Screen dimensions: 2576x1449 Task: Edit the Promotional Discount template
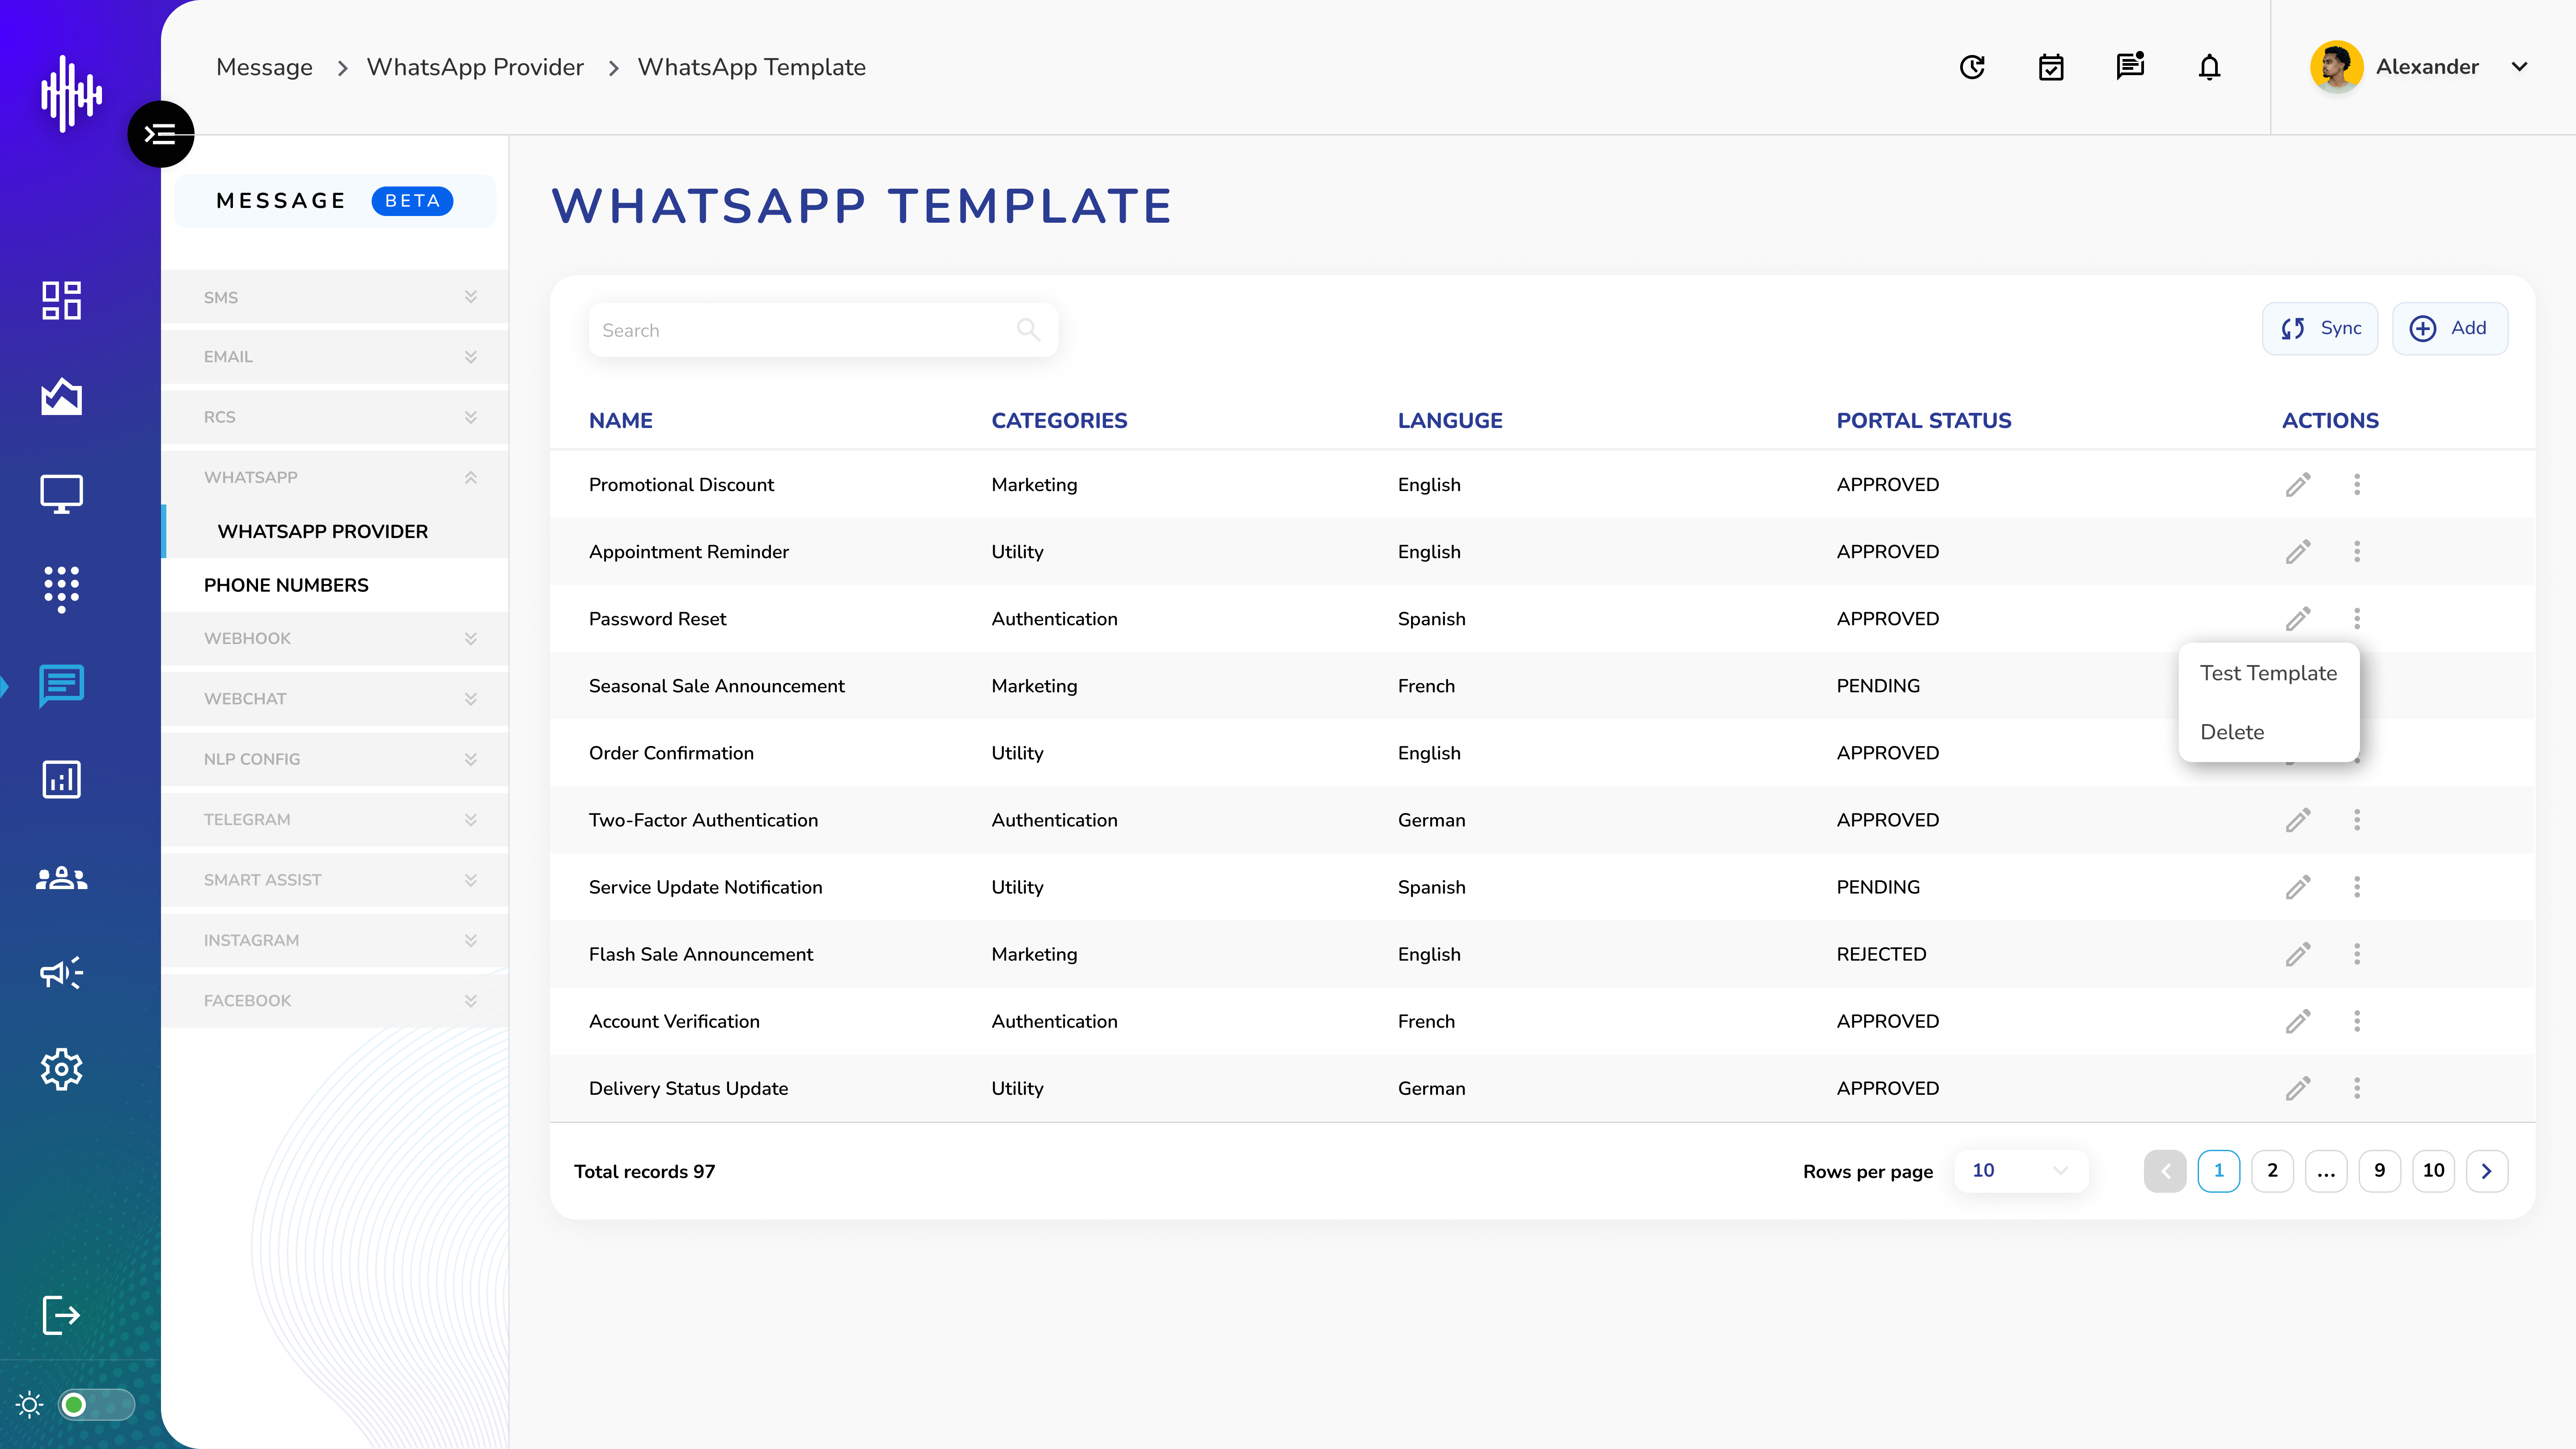(2298, 485)
